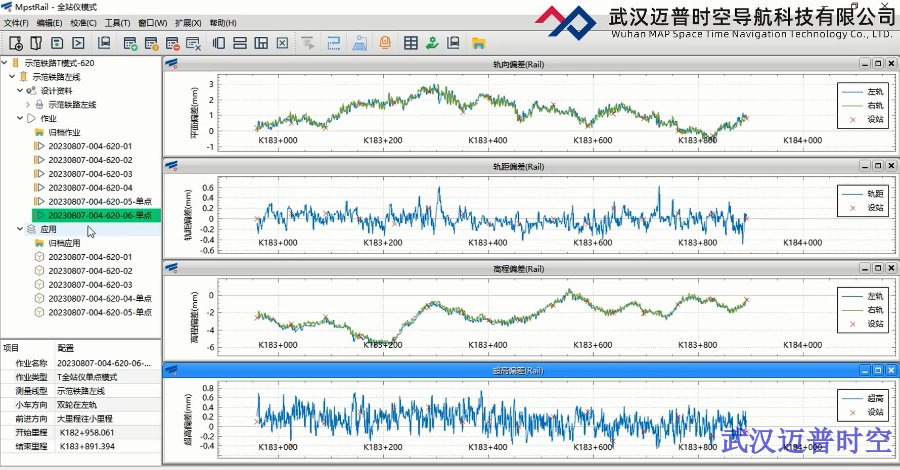The width and height of the screenshot is (900, 470).
Task: Maximize the 轨距偏差(Rail) chart panel
Action: (x=878, y=166)
